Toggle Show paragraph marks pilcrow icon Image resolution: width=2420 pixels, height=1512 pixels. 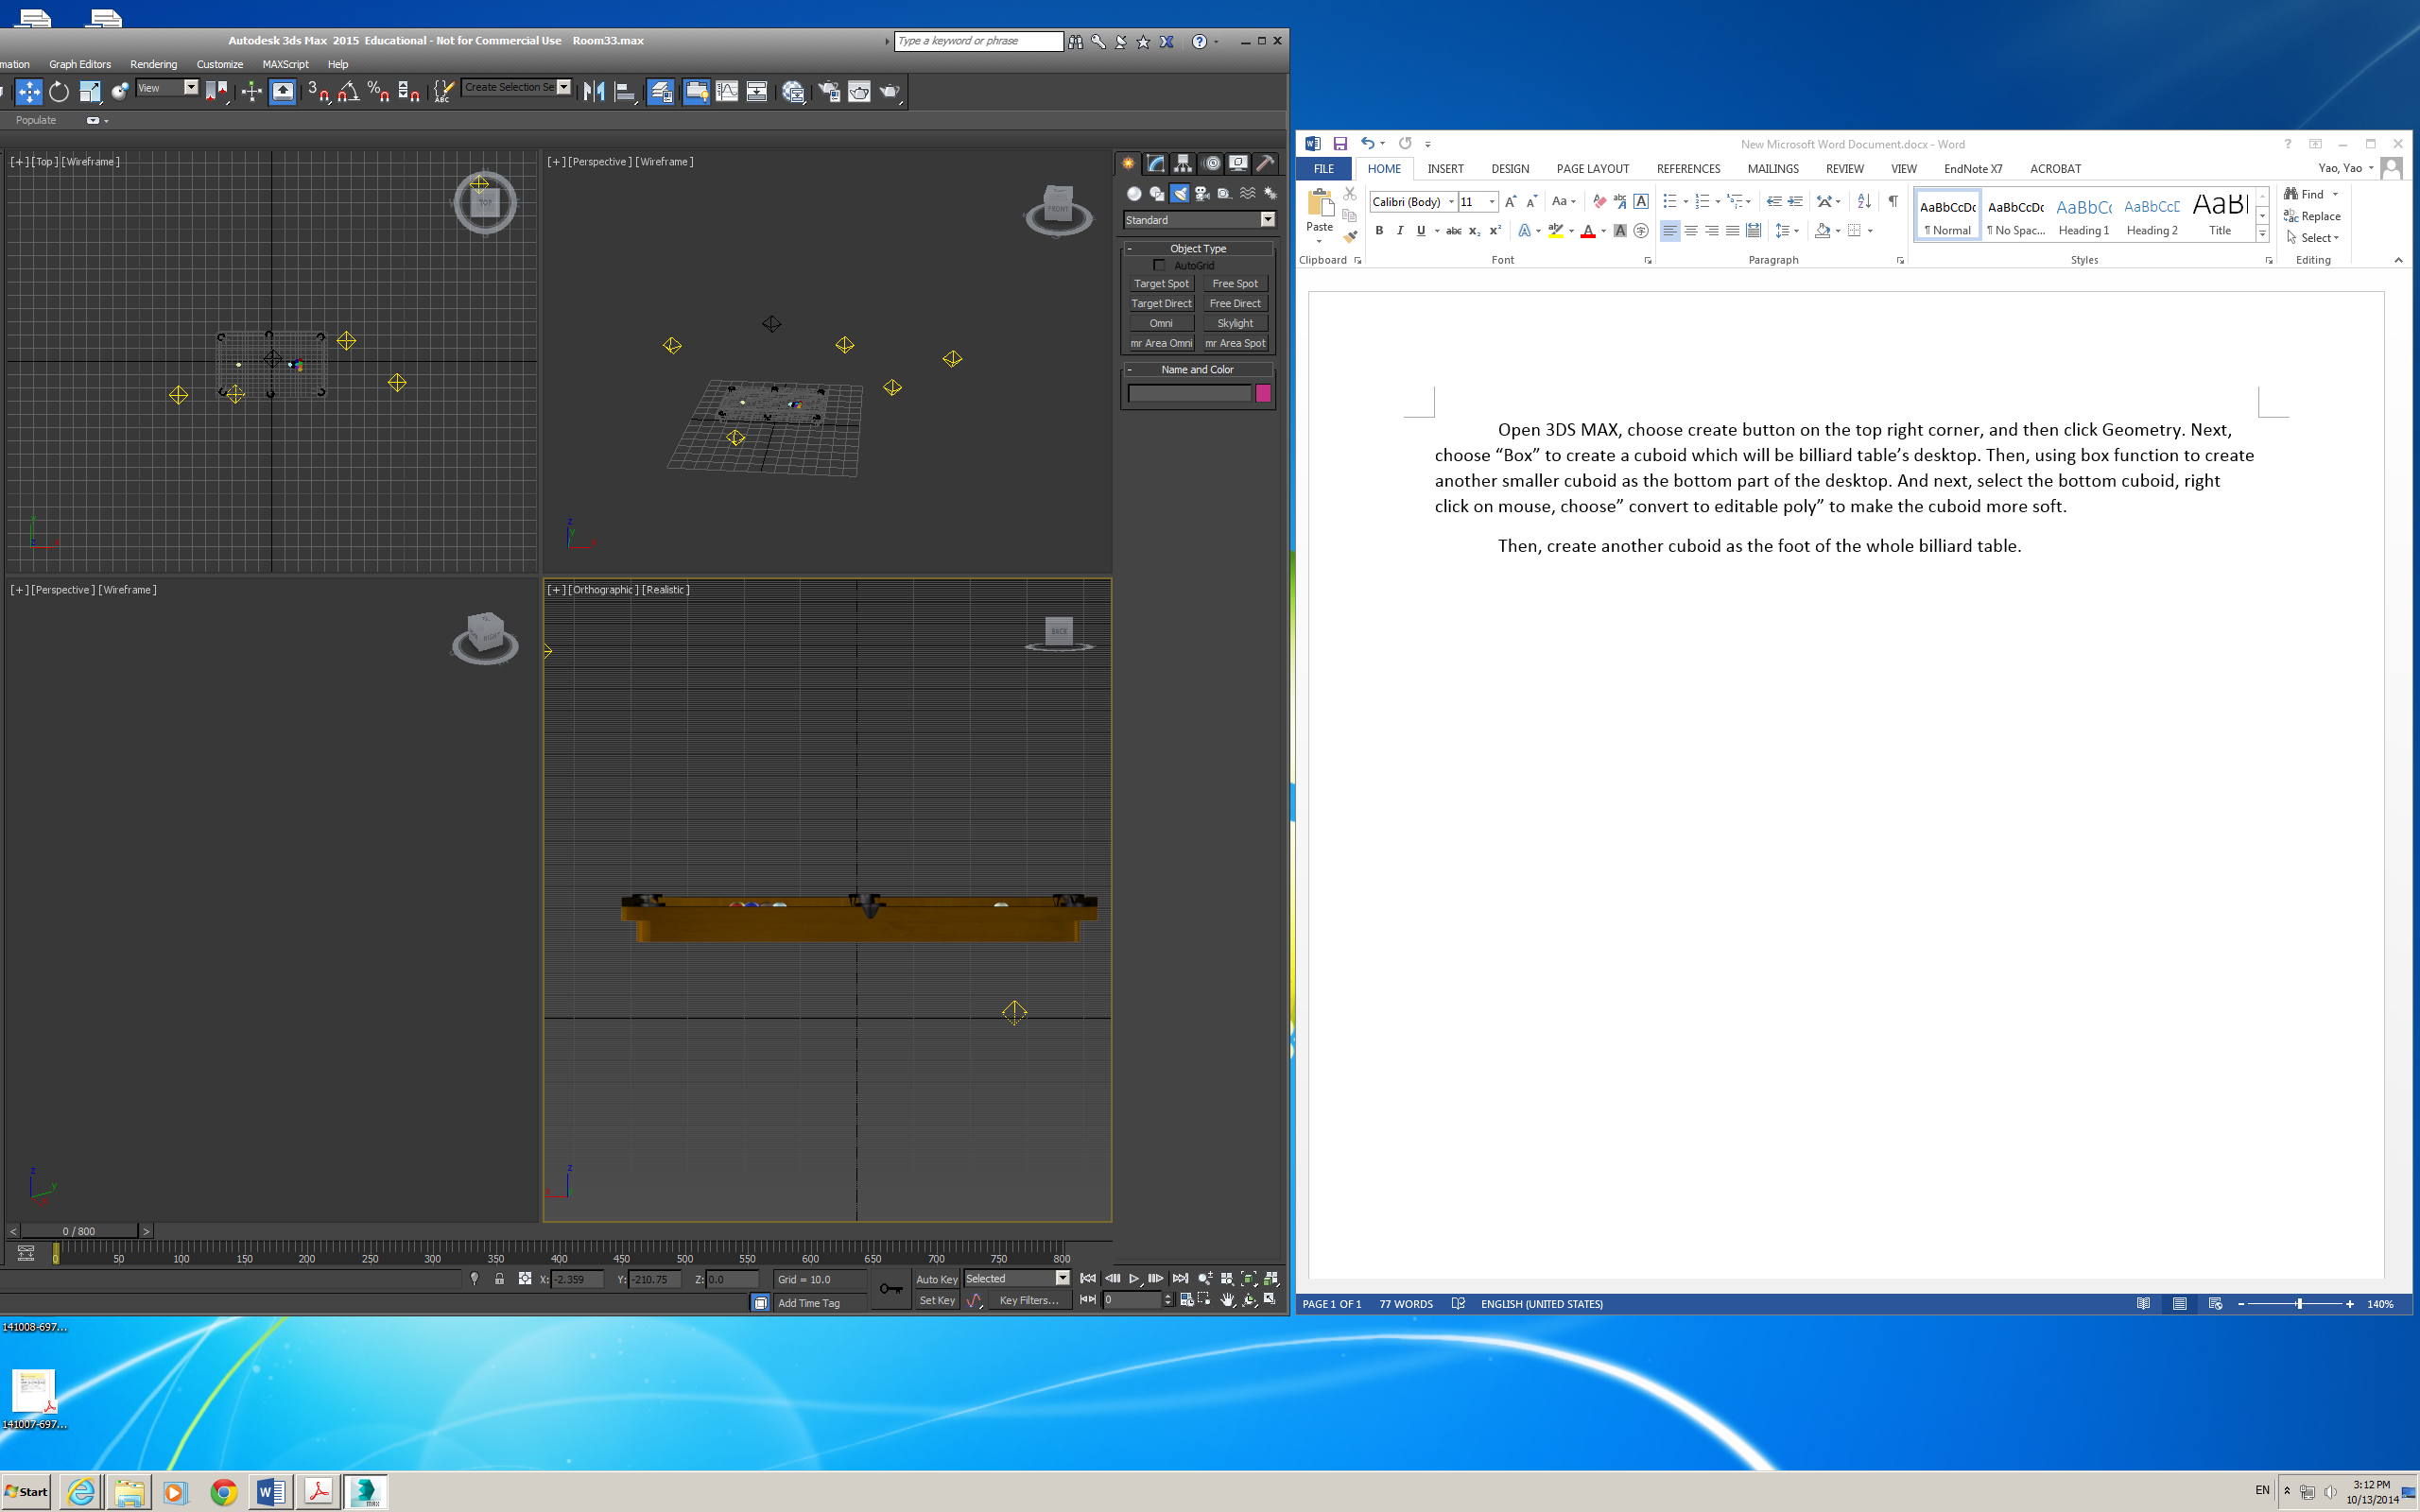(x=1893, y=202)
